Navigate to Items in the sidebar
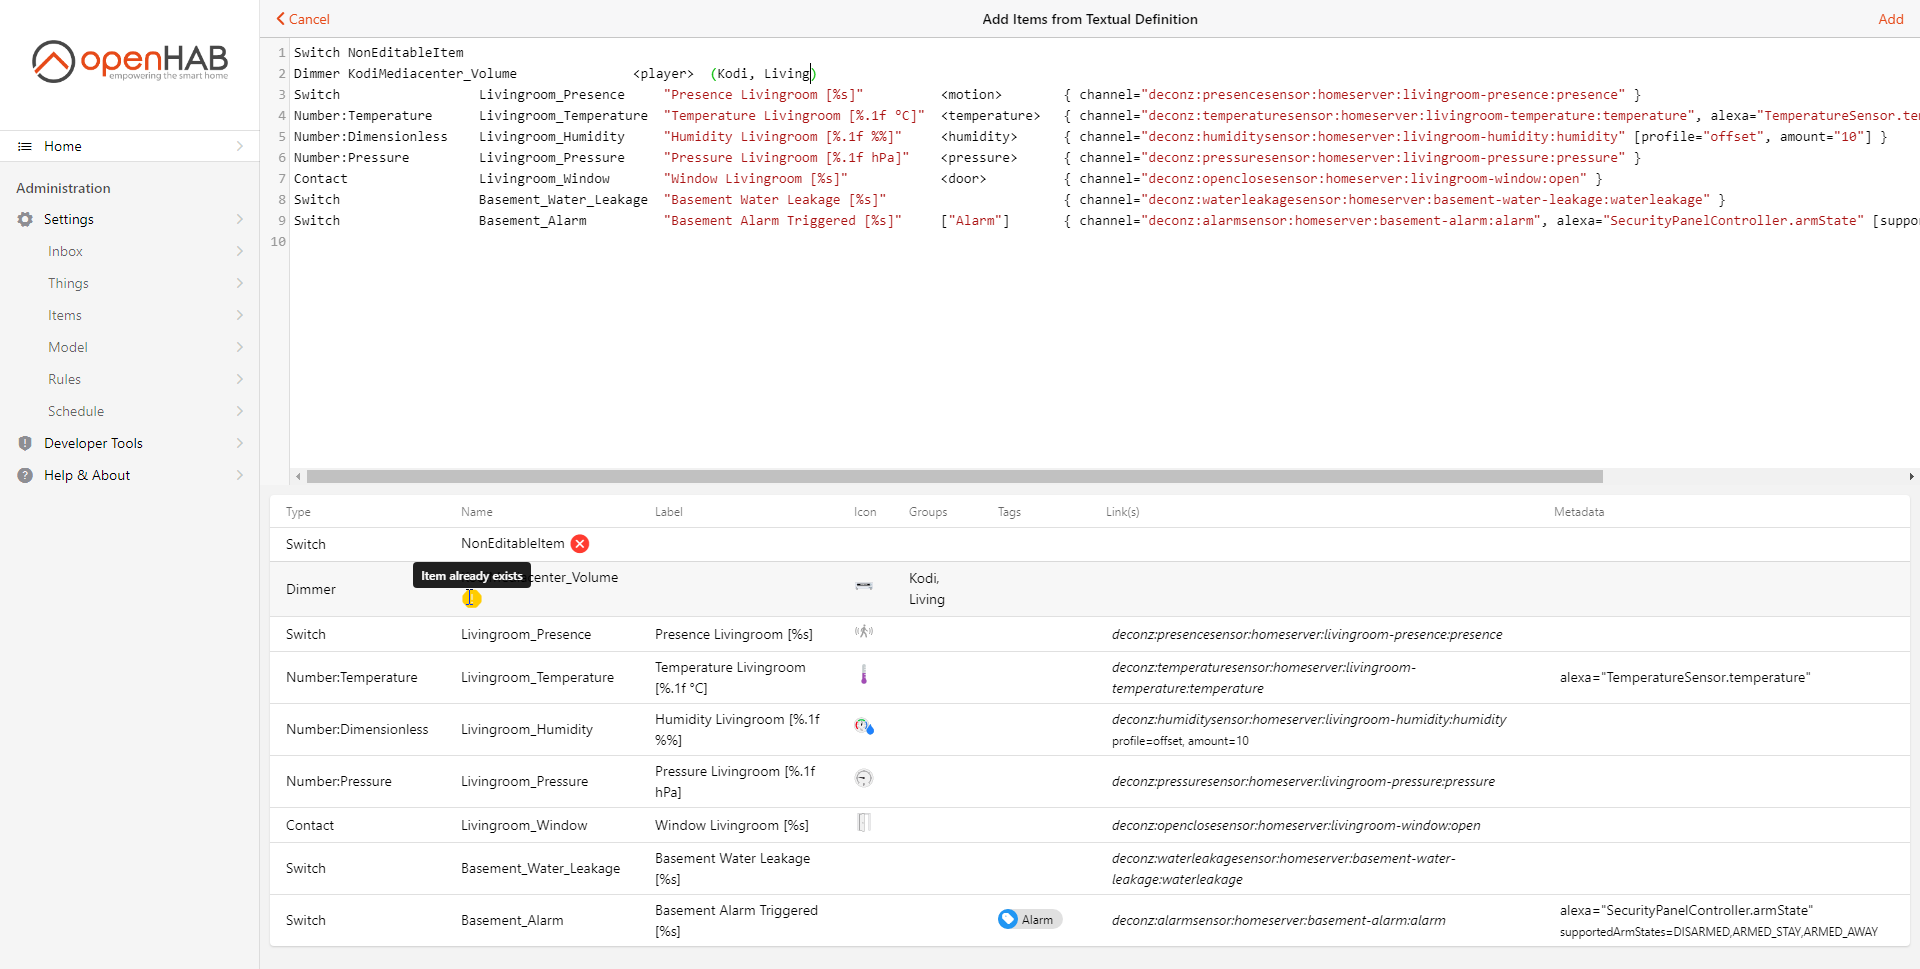The image size is (1920, 969). click(x=65, y=315)
